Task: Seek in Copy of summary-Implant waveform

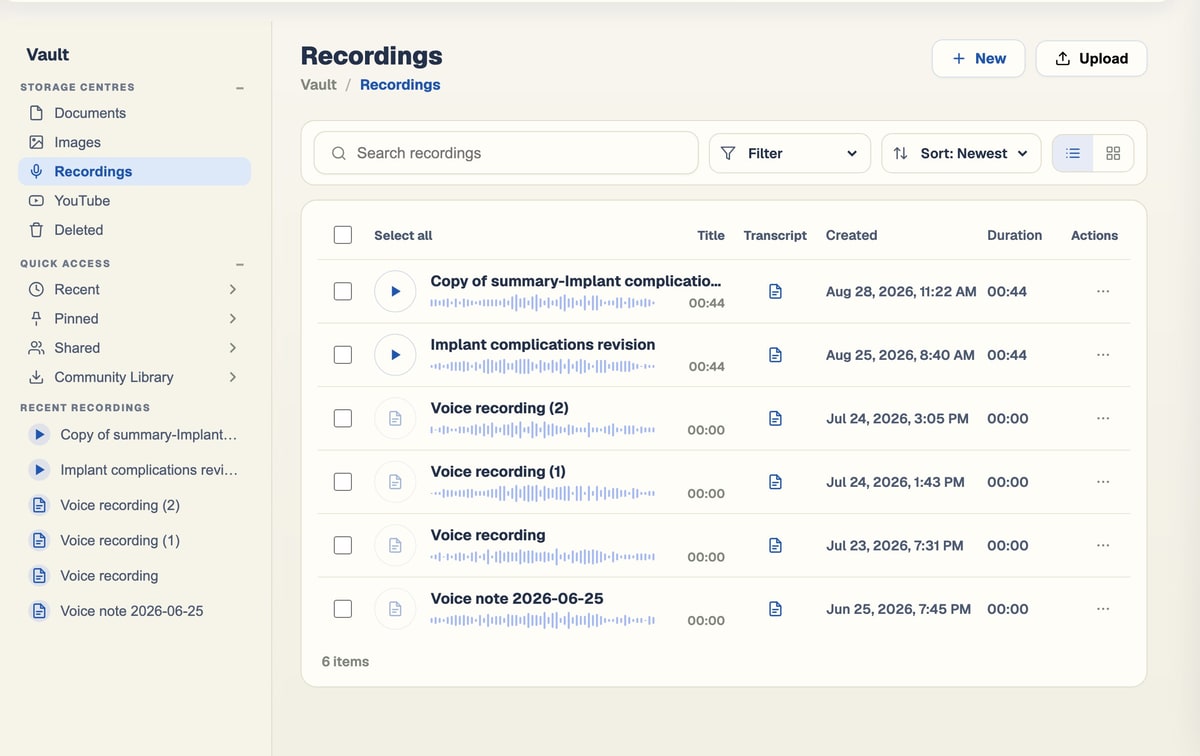Action: click(543, 303)
